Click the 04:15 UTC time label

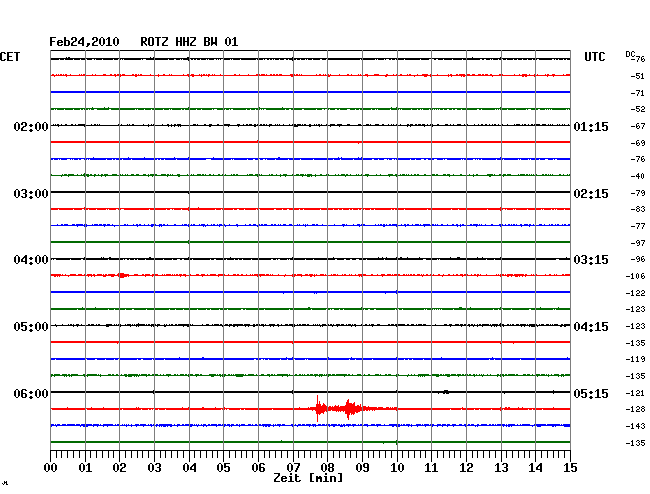click(591, 327)
